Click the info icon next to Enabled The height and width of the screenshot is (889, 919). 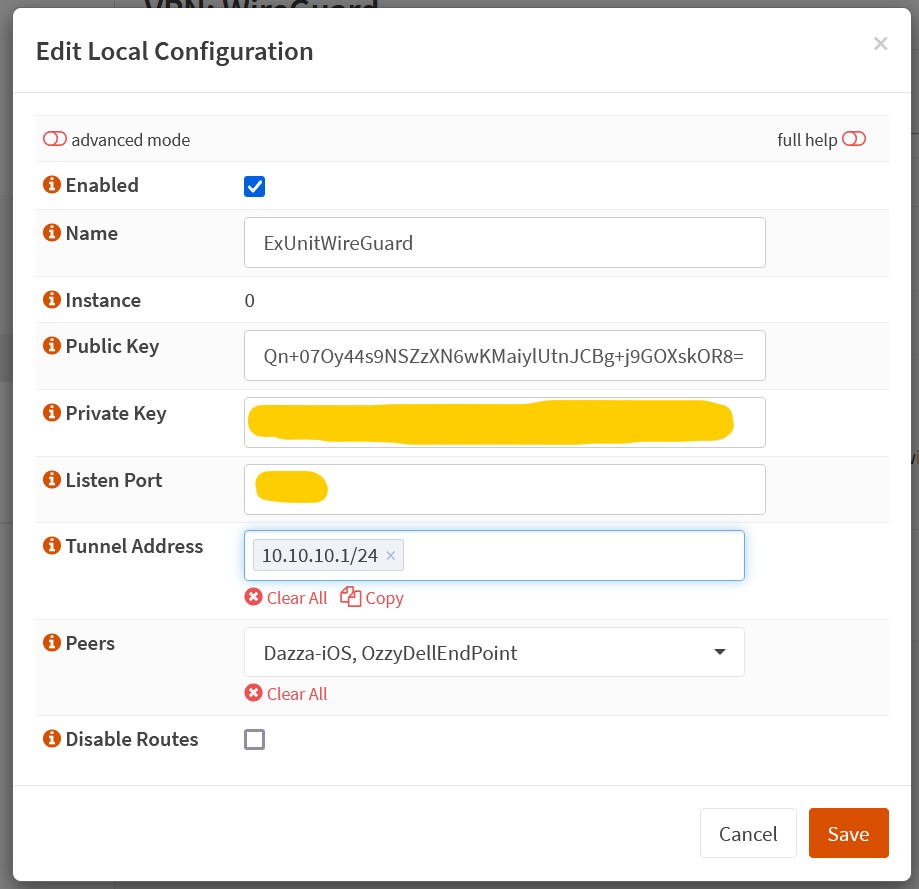click(51, 185)
